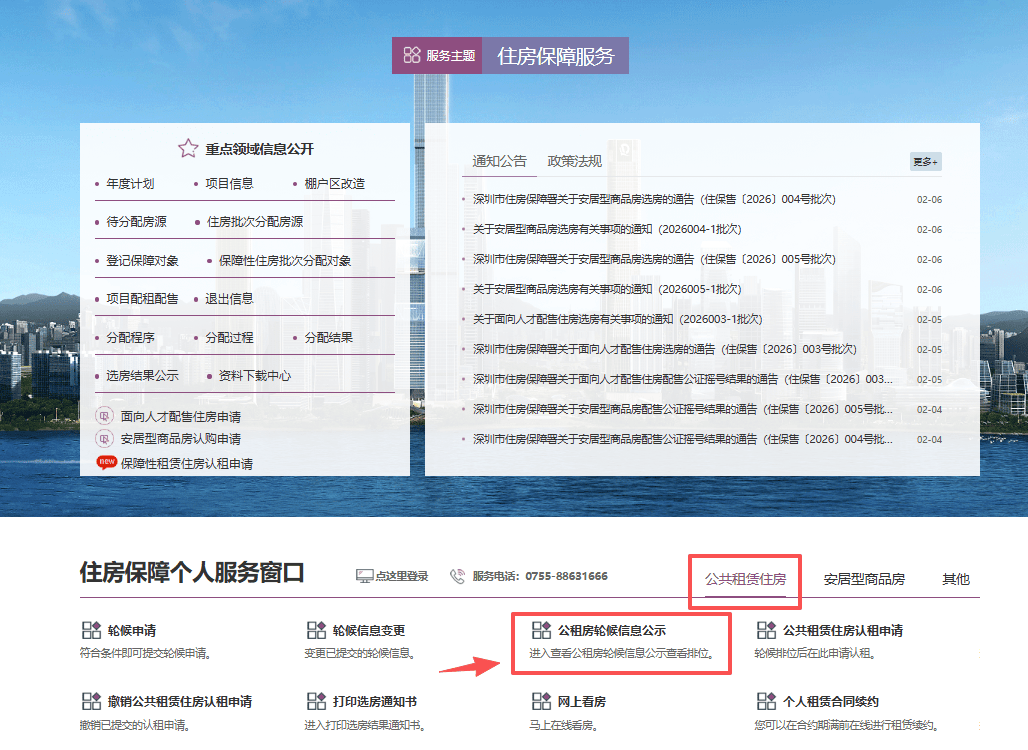Click the phone icon beside 服务电话
This screenshot has width=1028, height=750.
point(457,575)
